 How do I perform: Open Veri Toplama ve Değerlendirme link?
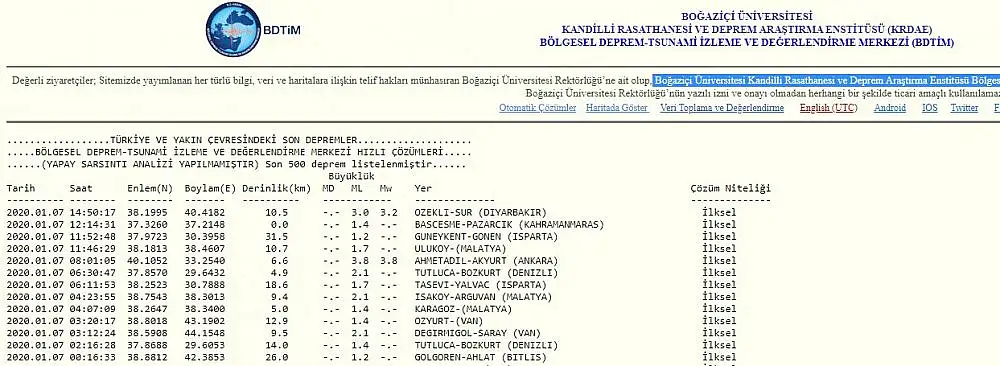pyautogui.click(x=722, y=108)
